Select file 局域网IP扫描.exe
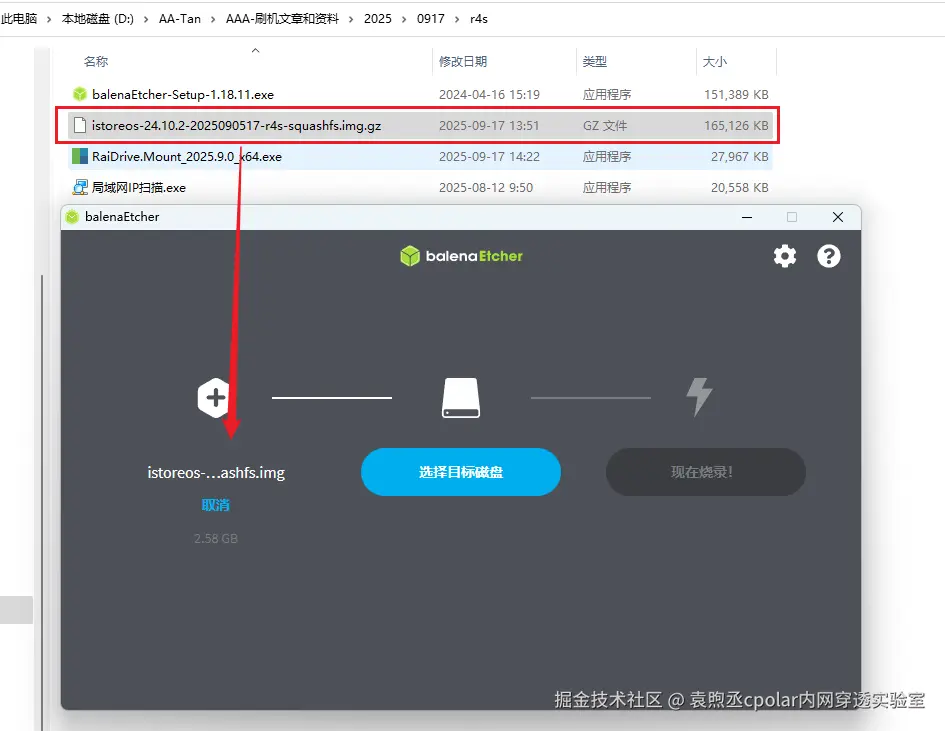The image size is (945, 731). pos(139,187)
